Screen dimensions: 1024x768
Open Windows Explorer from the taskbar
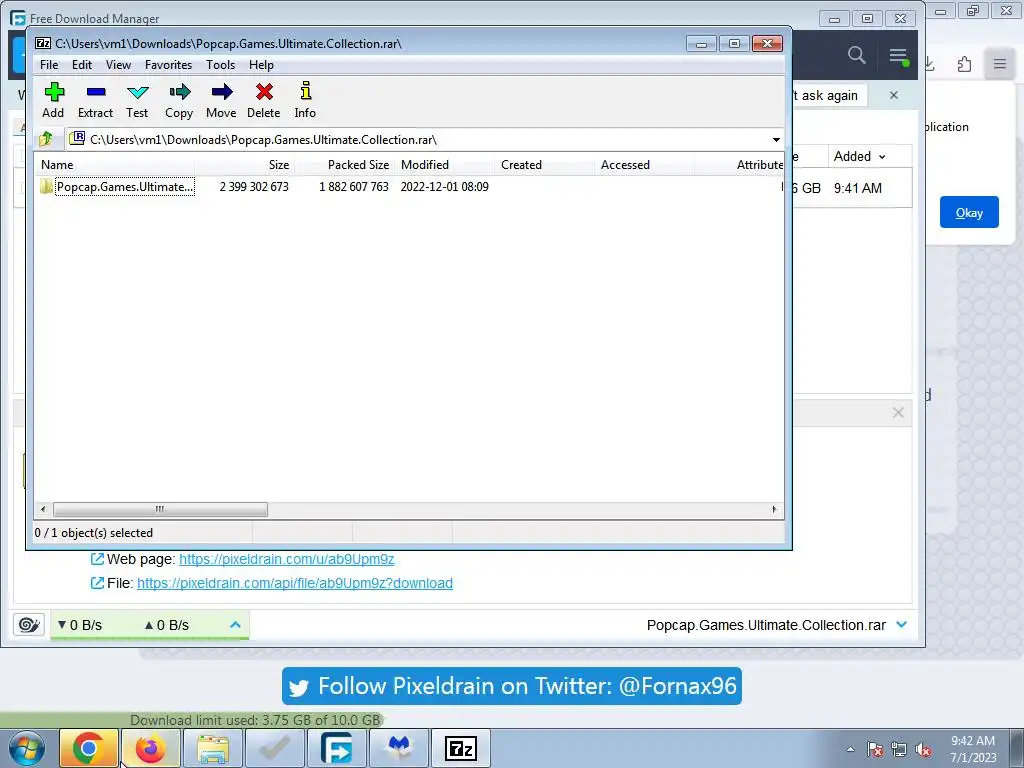pos(213,748)
